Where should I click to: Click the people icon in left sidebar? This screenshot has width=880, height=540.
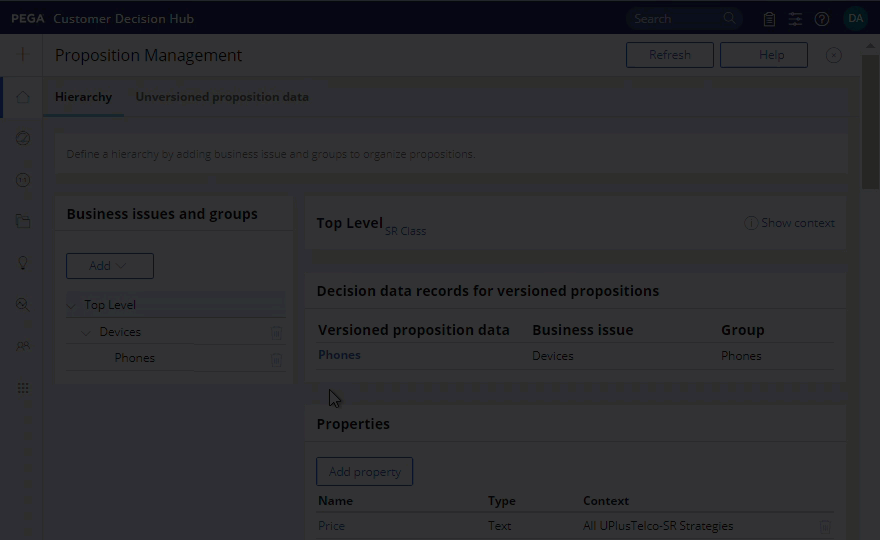tap(22, 346)
